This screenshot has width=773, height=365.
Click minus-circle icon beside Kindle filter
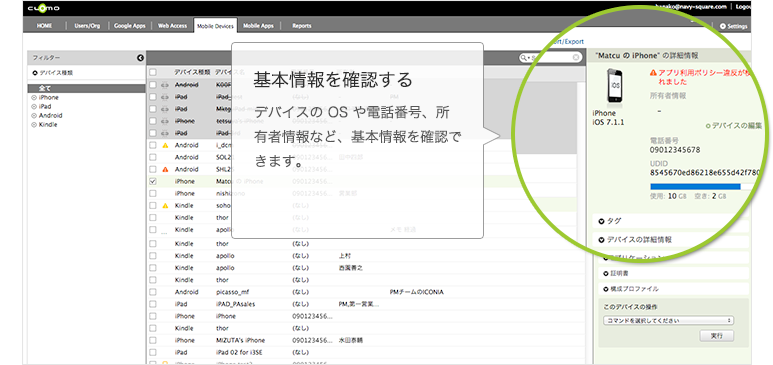click(x=34, y=125)
